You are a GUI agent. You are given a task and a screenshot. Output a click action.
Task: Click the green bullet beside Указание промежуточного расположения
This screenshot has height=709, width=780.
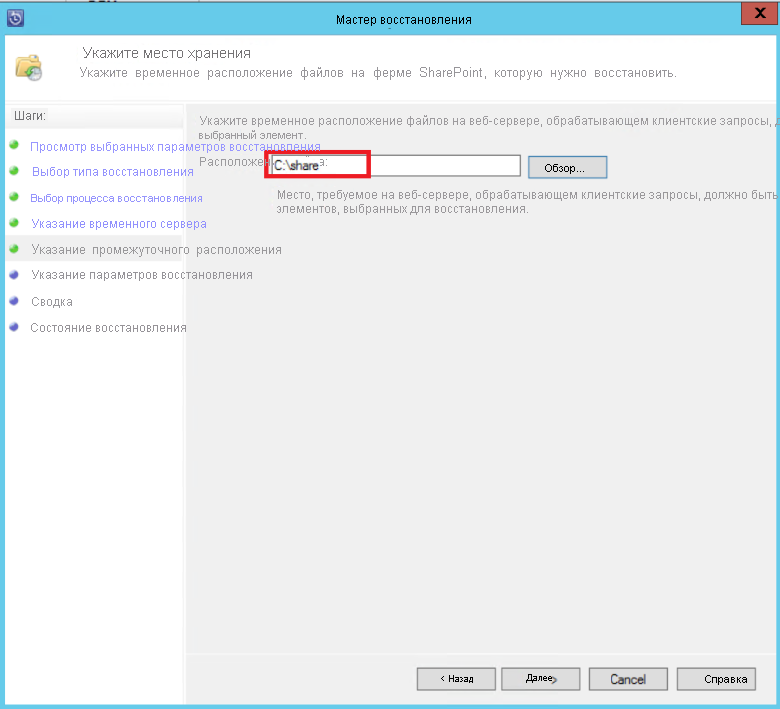click(14, 248)
